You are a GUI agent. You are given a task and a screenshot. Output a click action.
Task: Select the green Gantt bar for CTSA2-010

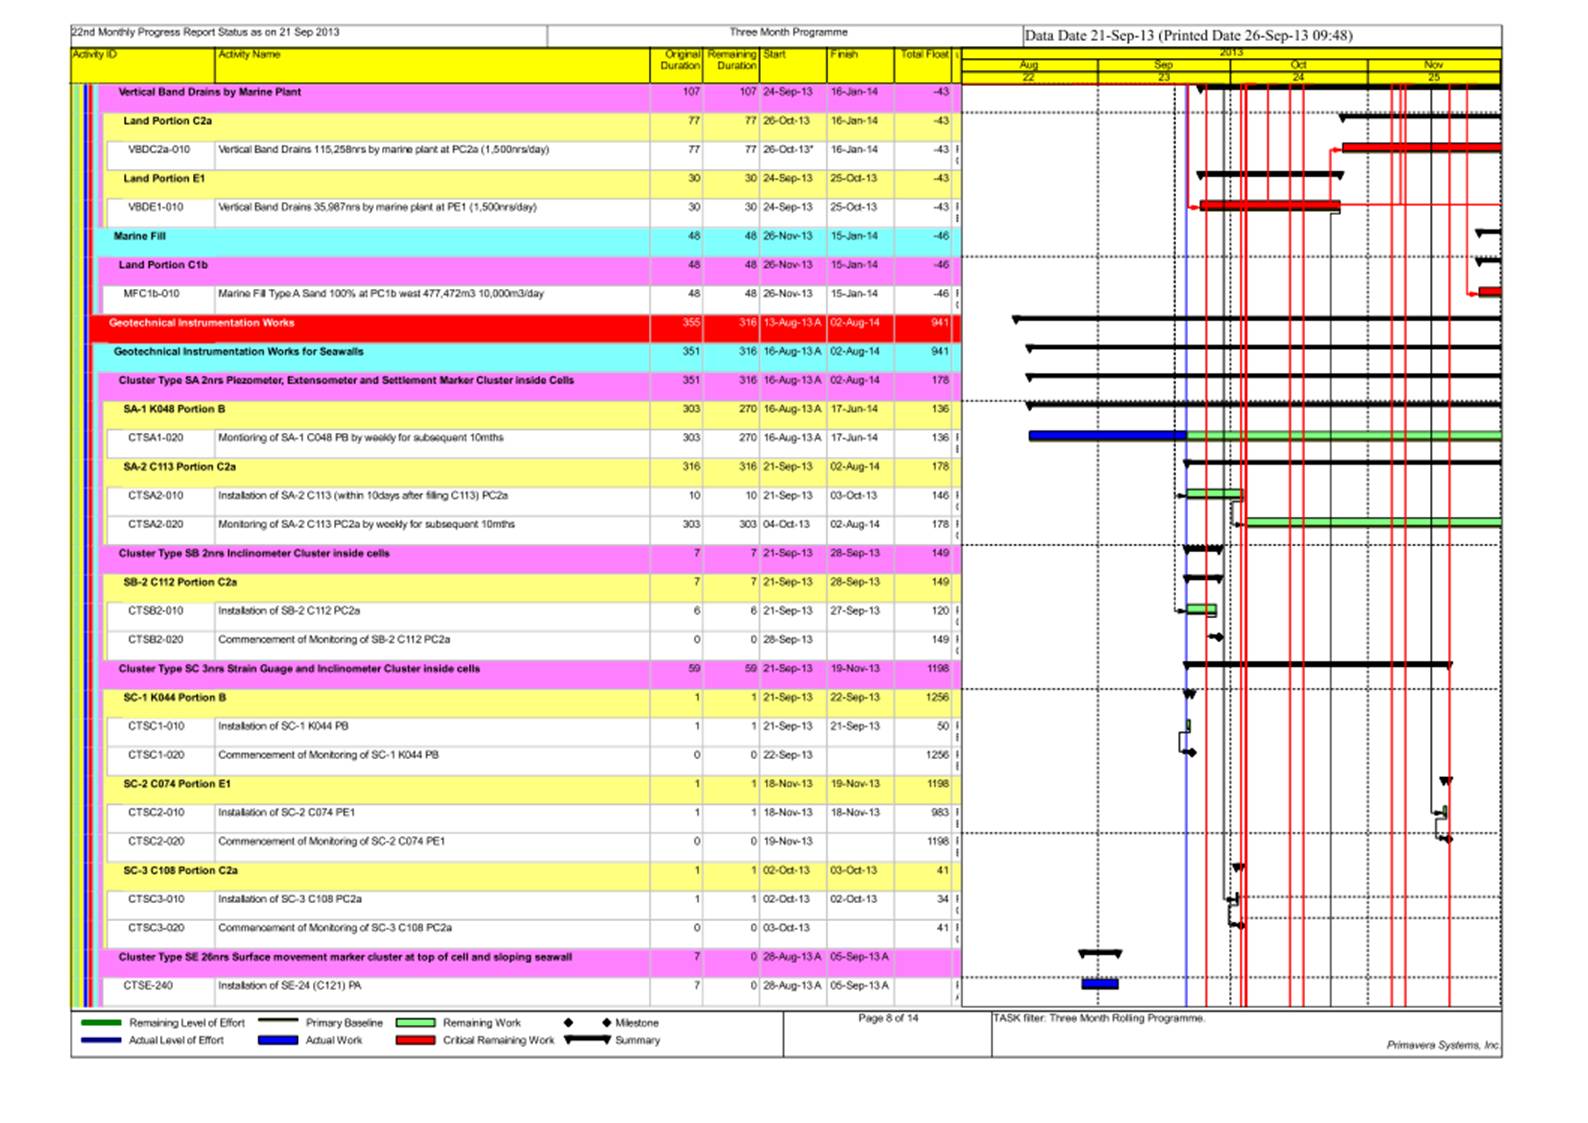click(x=1213, y=494)
